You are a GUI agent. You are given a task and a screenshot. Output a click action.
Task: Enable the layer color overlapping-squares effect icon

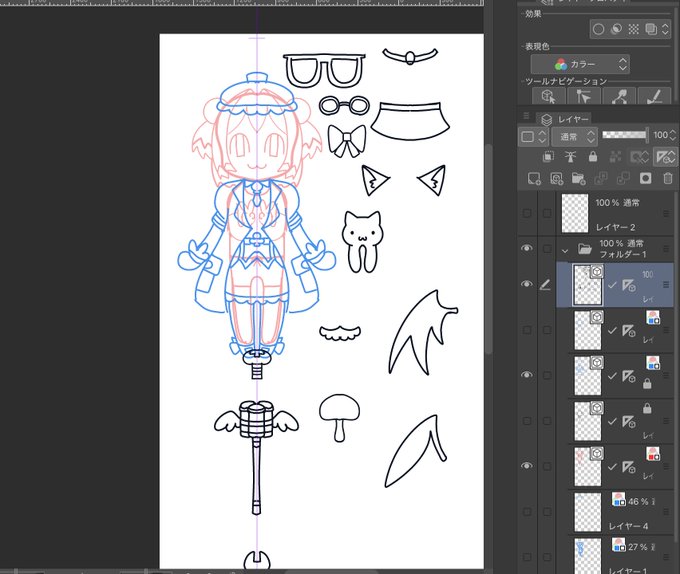tap(651, 29)
